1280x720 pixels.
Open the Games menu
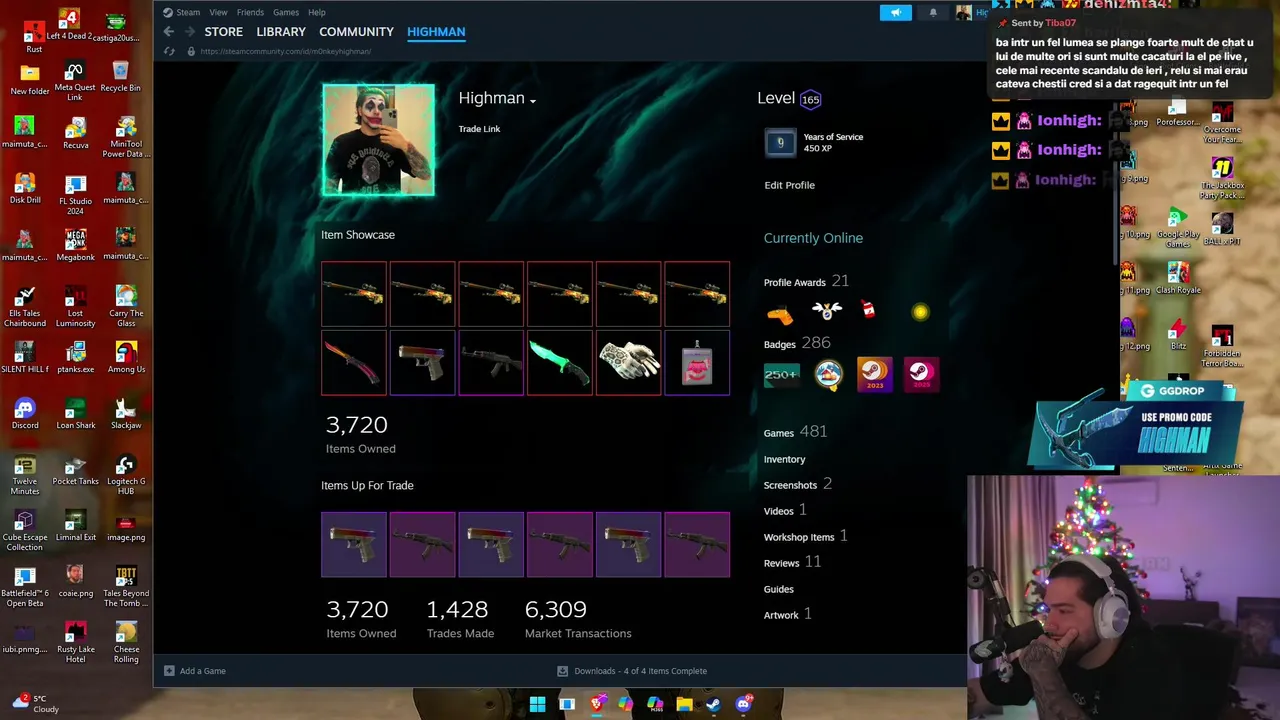coord(286,12)
